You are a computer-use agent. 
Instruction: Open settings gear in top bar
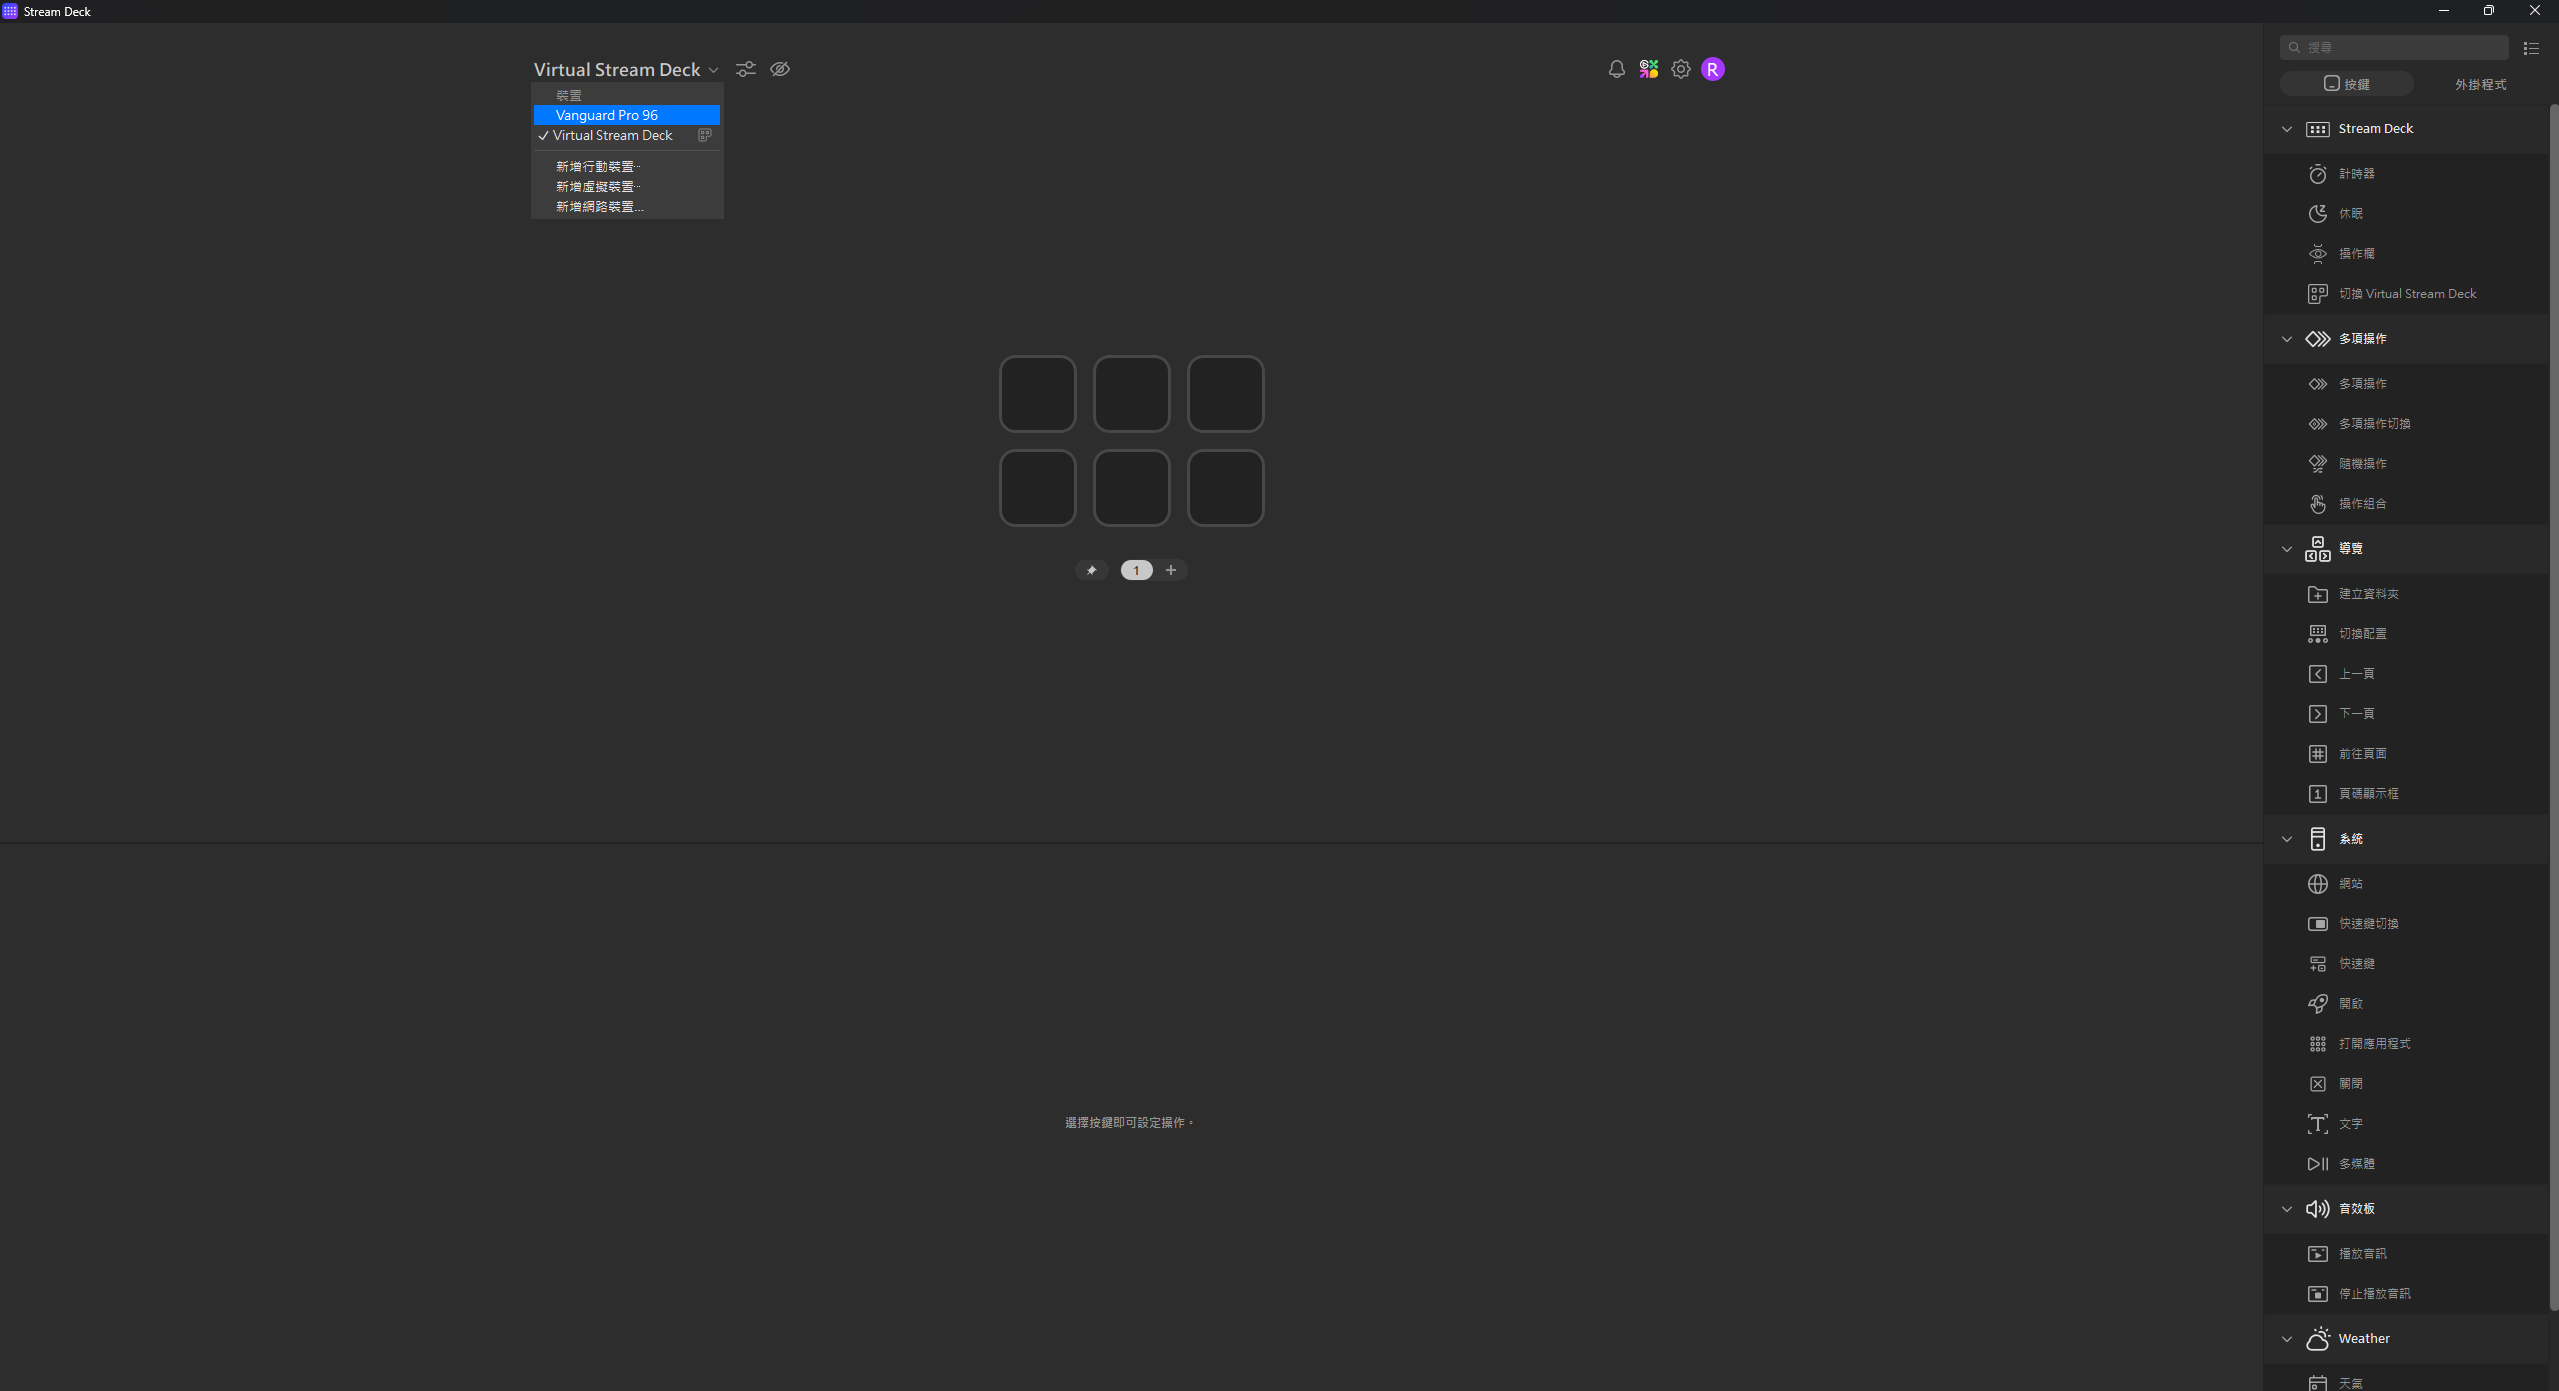click(1680, 69)
